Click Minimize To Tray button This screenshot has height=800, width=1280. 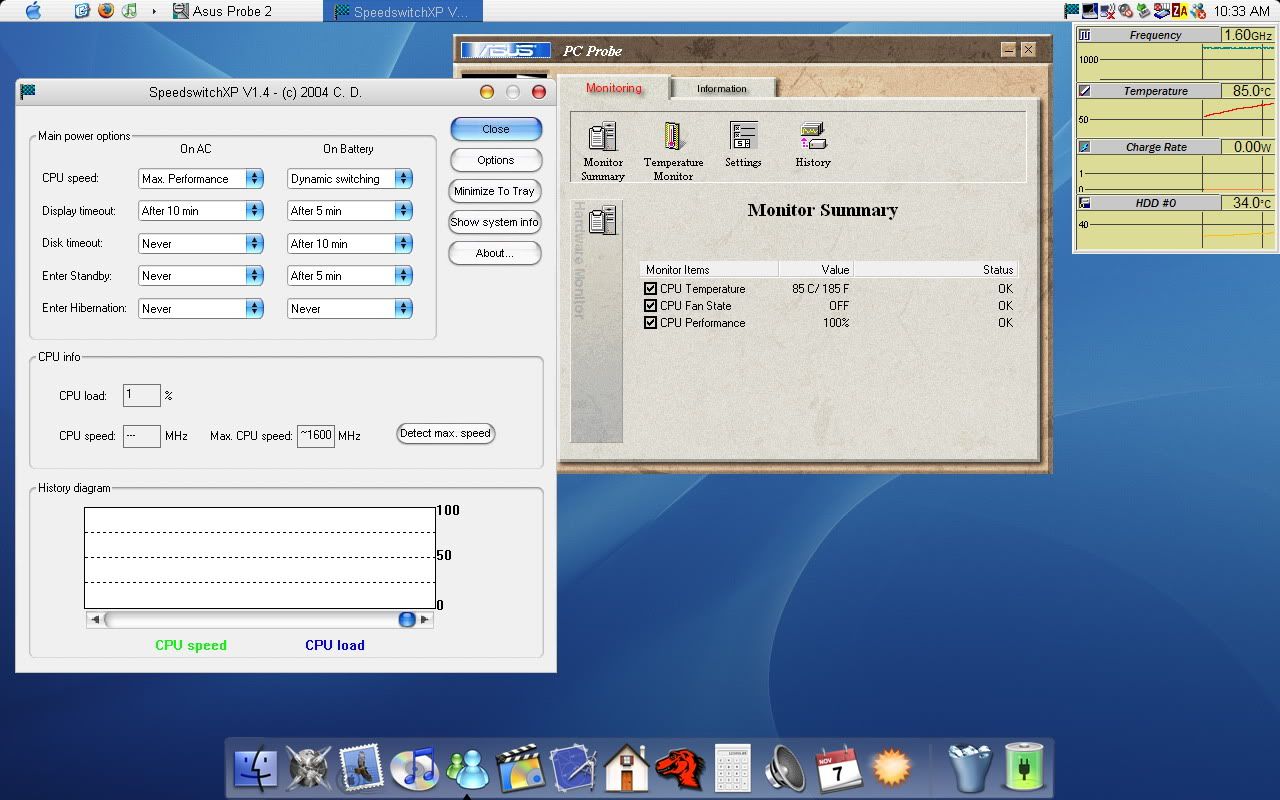[495, 191]
